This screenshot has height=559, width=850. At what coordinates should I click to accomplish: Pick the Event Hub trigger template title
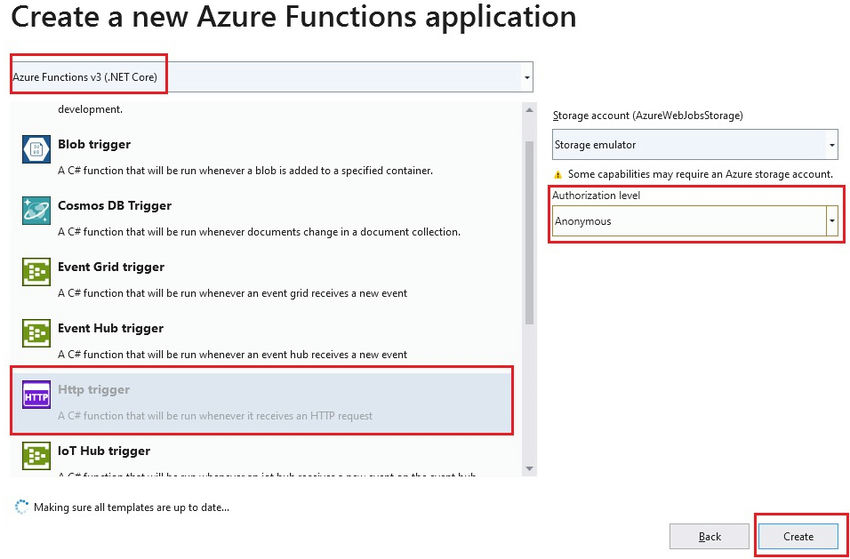pos(110,328)
